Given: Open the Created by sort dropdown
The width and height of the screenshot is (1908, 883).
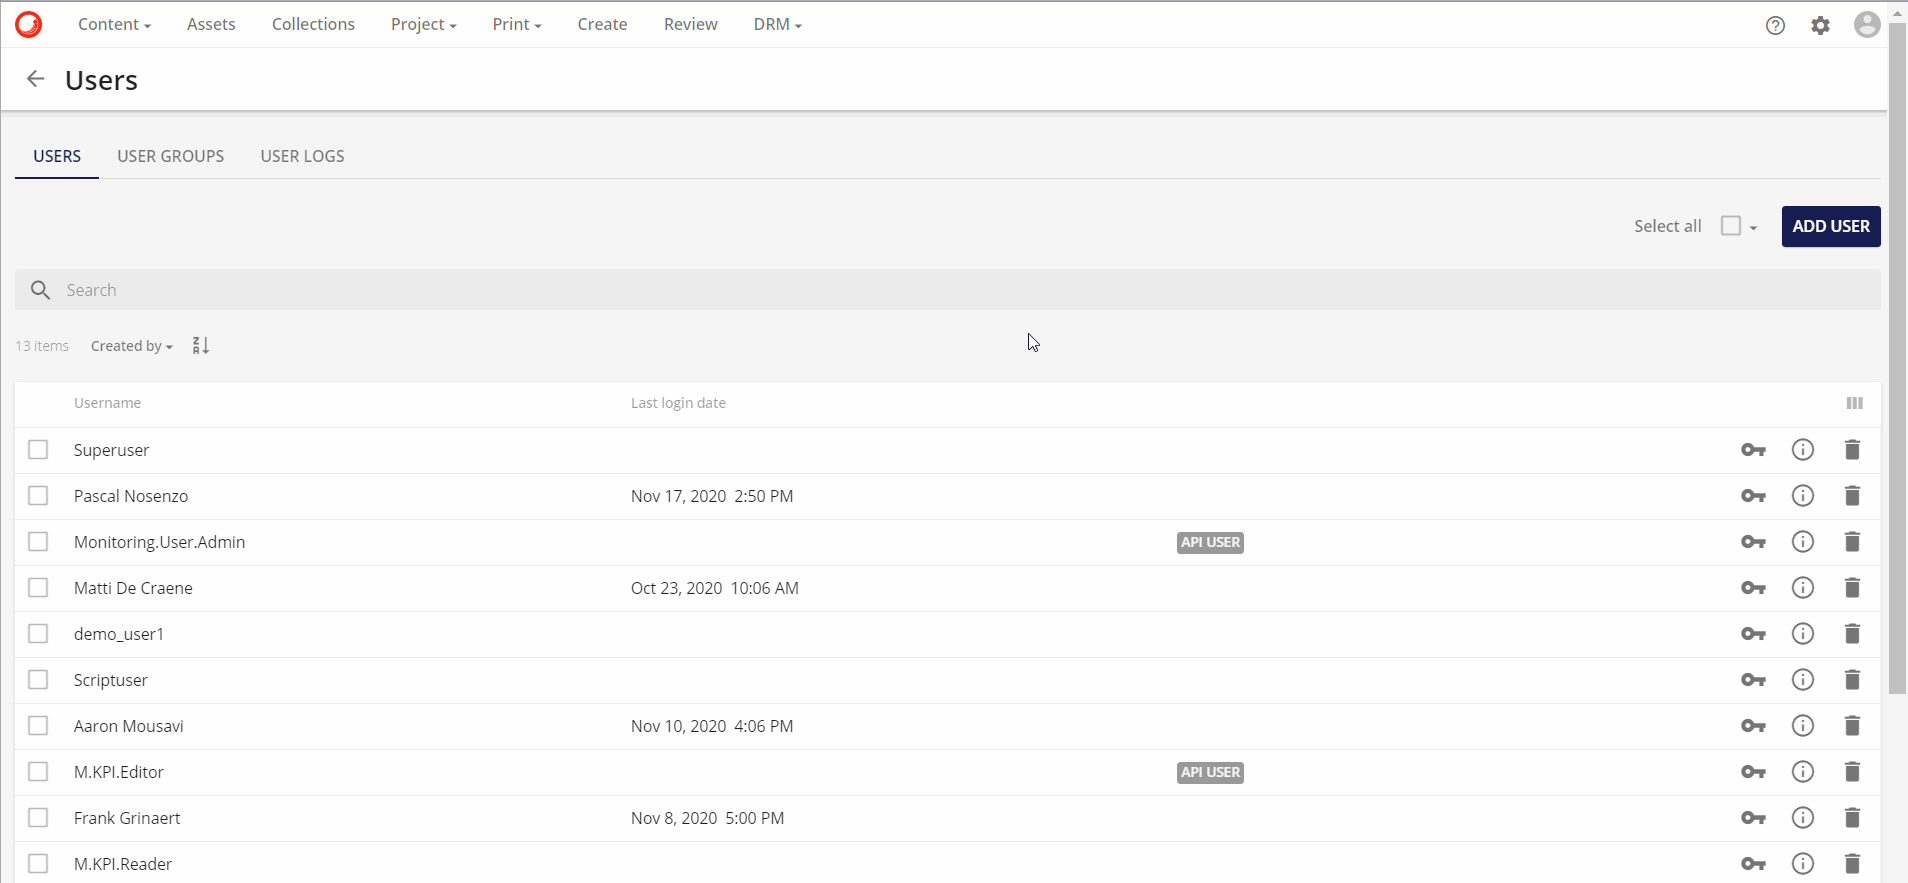Looking at the screenshot, I should pos(131,346).
